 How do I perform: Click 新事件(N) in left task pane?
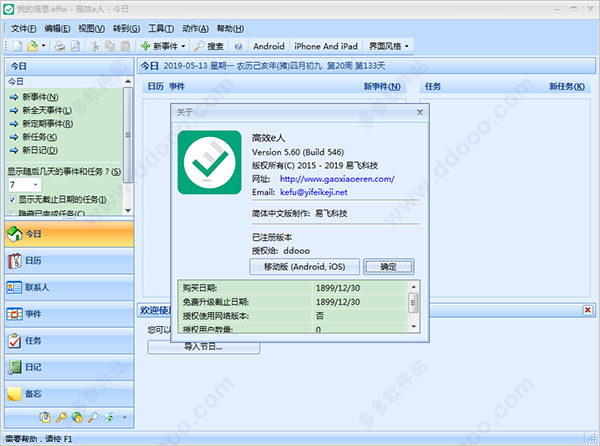pos(40,97)
